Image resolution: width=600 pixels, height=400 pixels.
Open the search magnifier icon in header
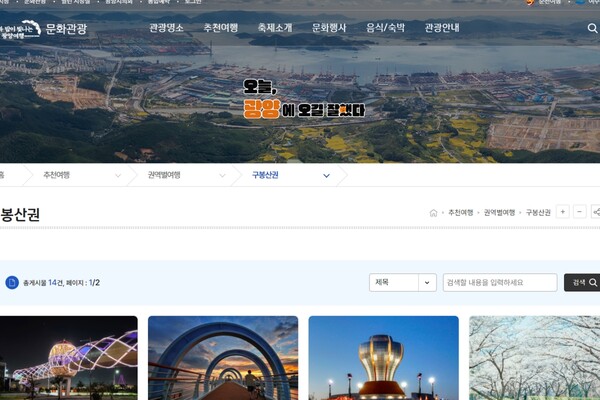[592, 28]
